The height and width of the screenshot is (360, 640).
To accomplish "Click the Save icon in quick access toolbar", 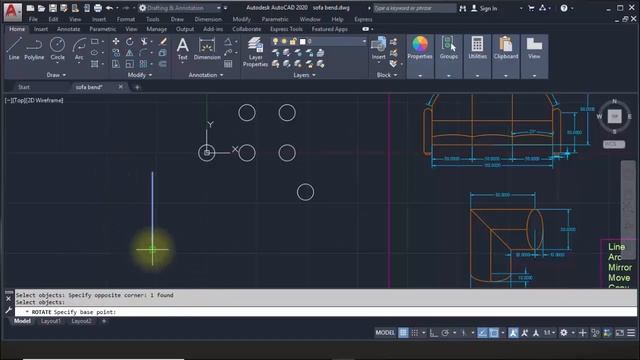I will pos(53,8).
